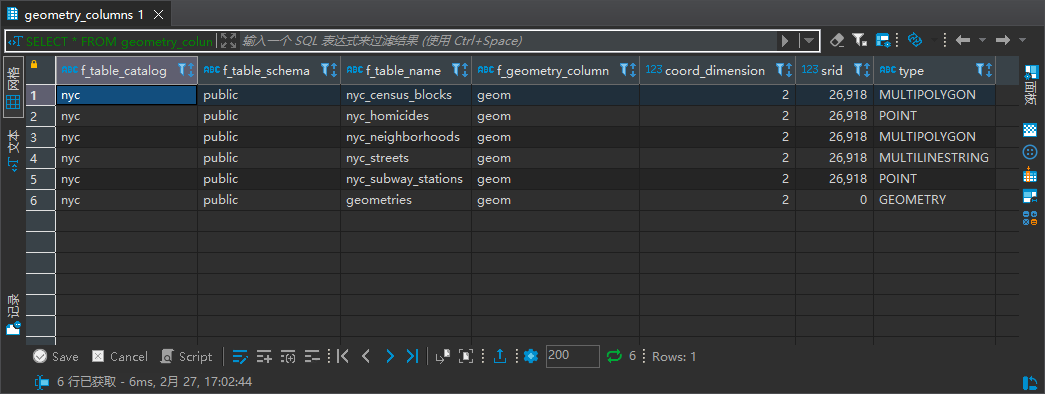This screenshot has height=394, width=1045.
Task: Open filter history dropdown
Action: [x=808, y=41]
